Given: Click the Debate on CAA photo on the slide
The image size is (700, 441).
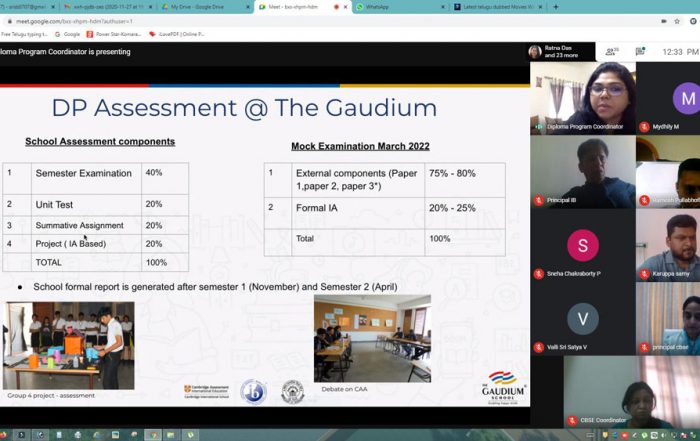Looking at the screenshot, I should (372, 338).
